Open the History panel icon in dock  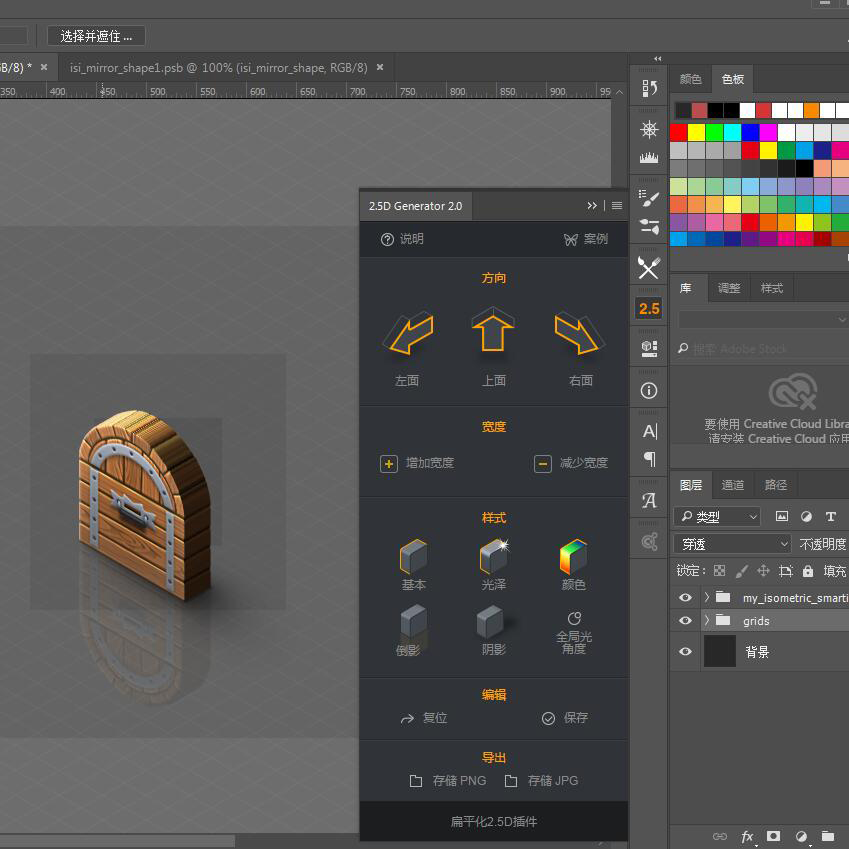pos(649,89)
